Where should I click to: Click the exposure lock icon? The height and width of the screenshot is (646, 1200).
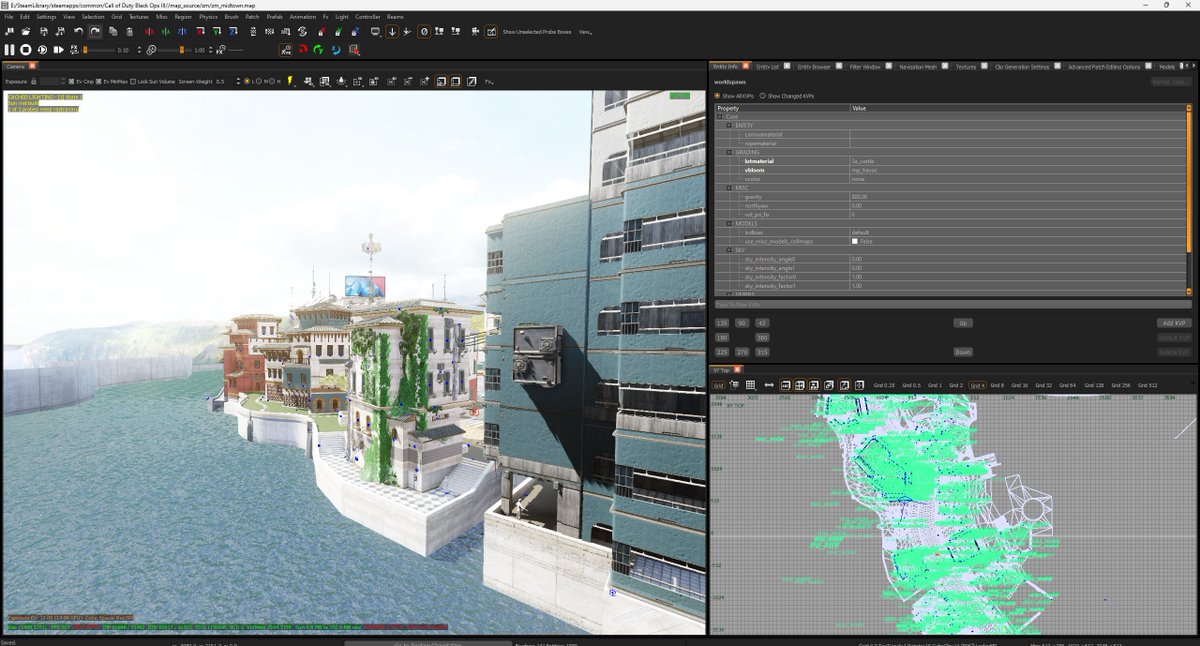33,81
